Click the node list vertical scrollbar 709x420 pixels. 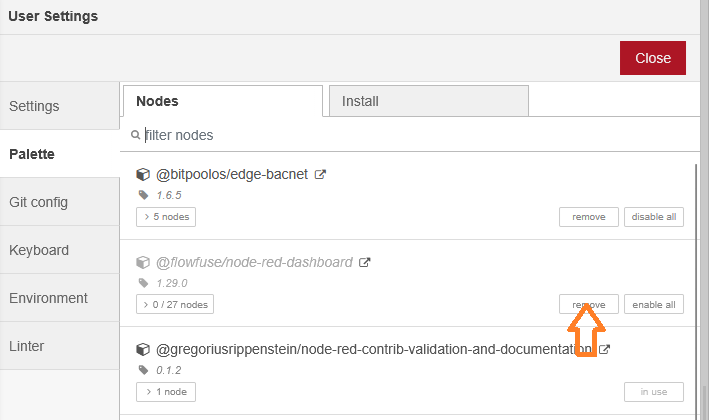point(696,280)
